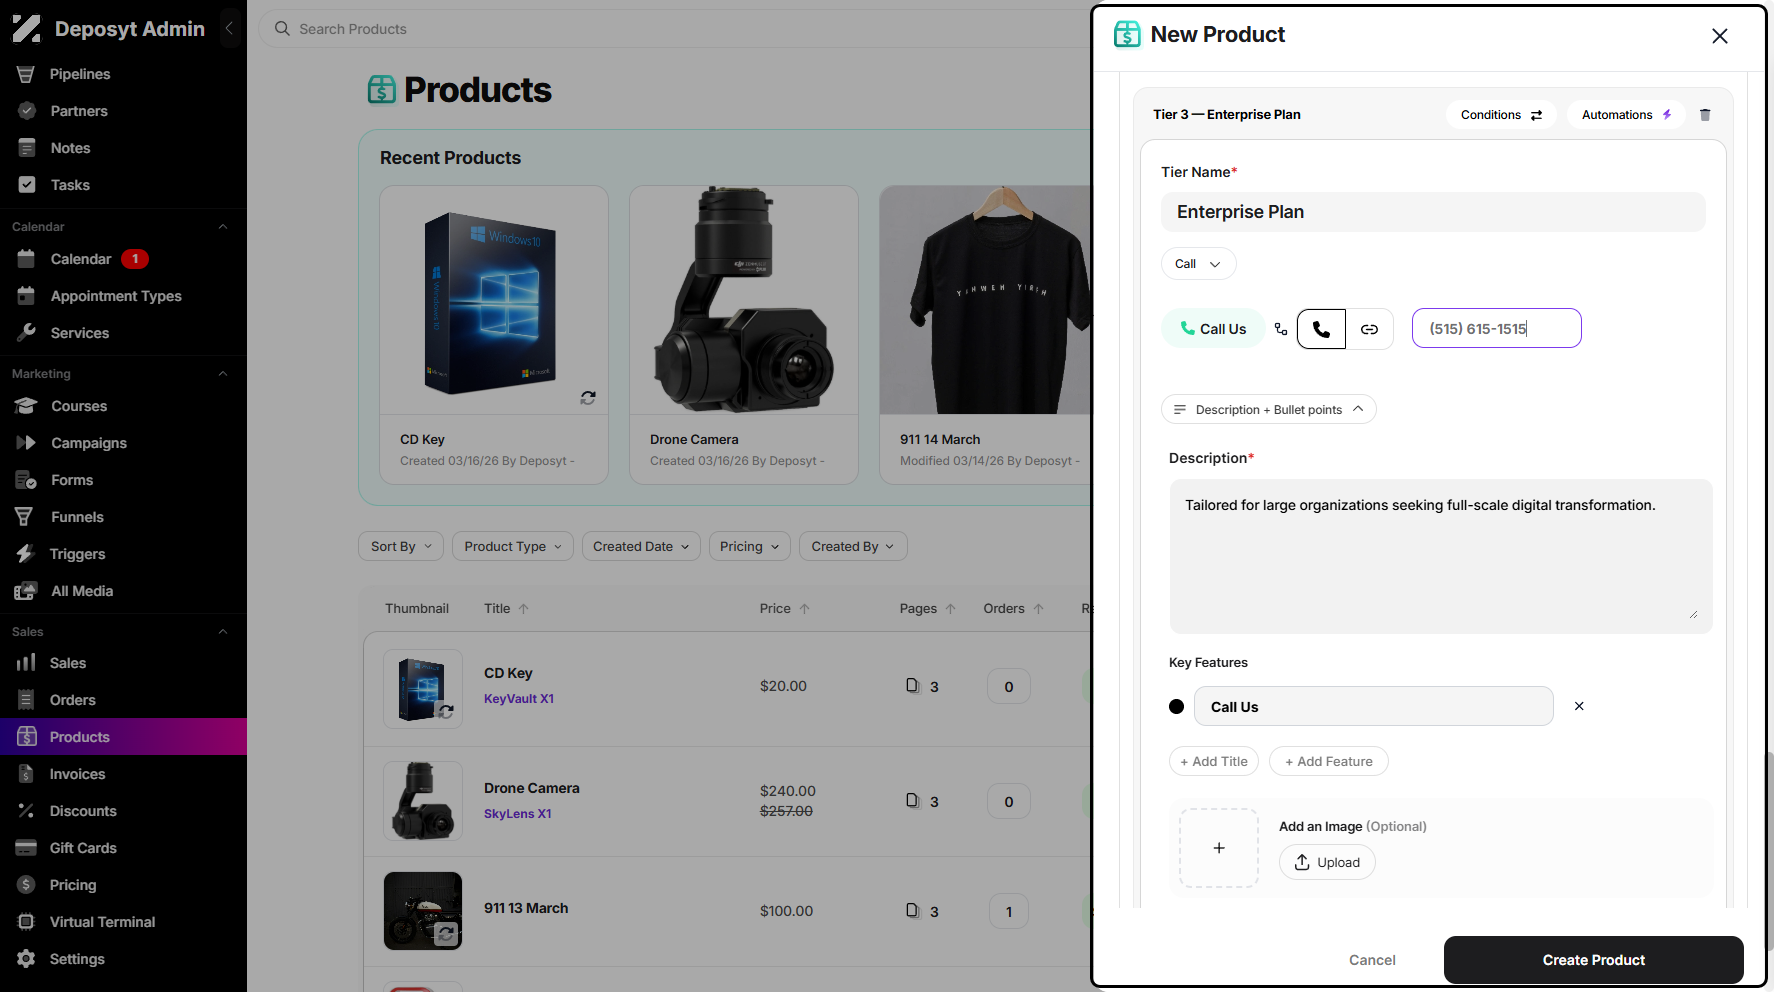
Task: Click into the Description text area
Action: [1441, 556]
